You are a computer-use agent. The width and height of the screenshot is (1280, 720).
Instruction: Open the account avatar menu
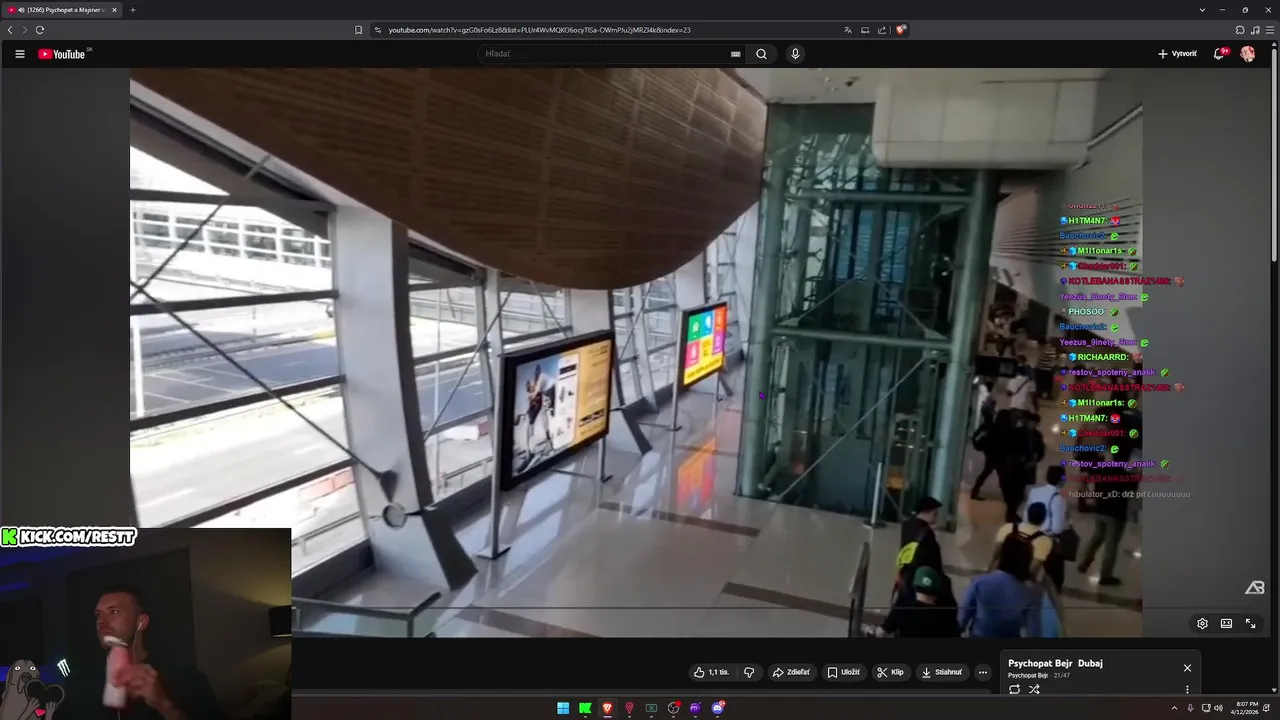1247,54
